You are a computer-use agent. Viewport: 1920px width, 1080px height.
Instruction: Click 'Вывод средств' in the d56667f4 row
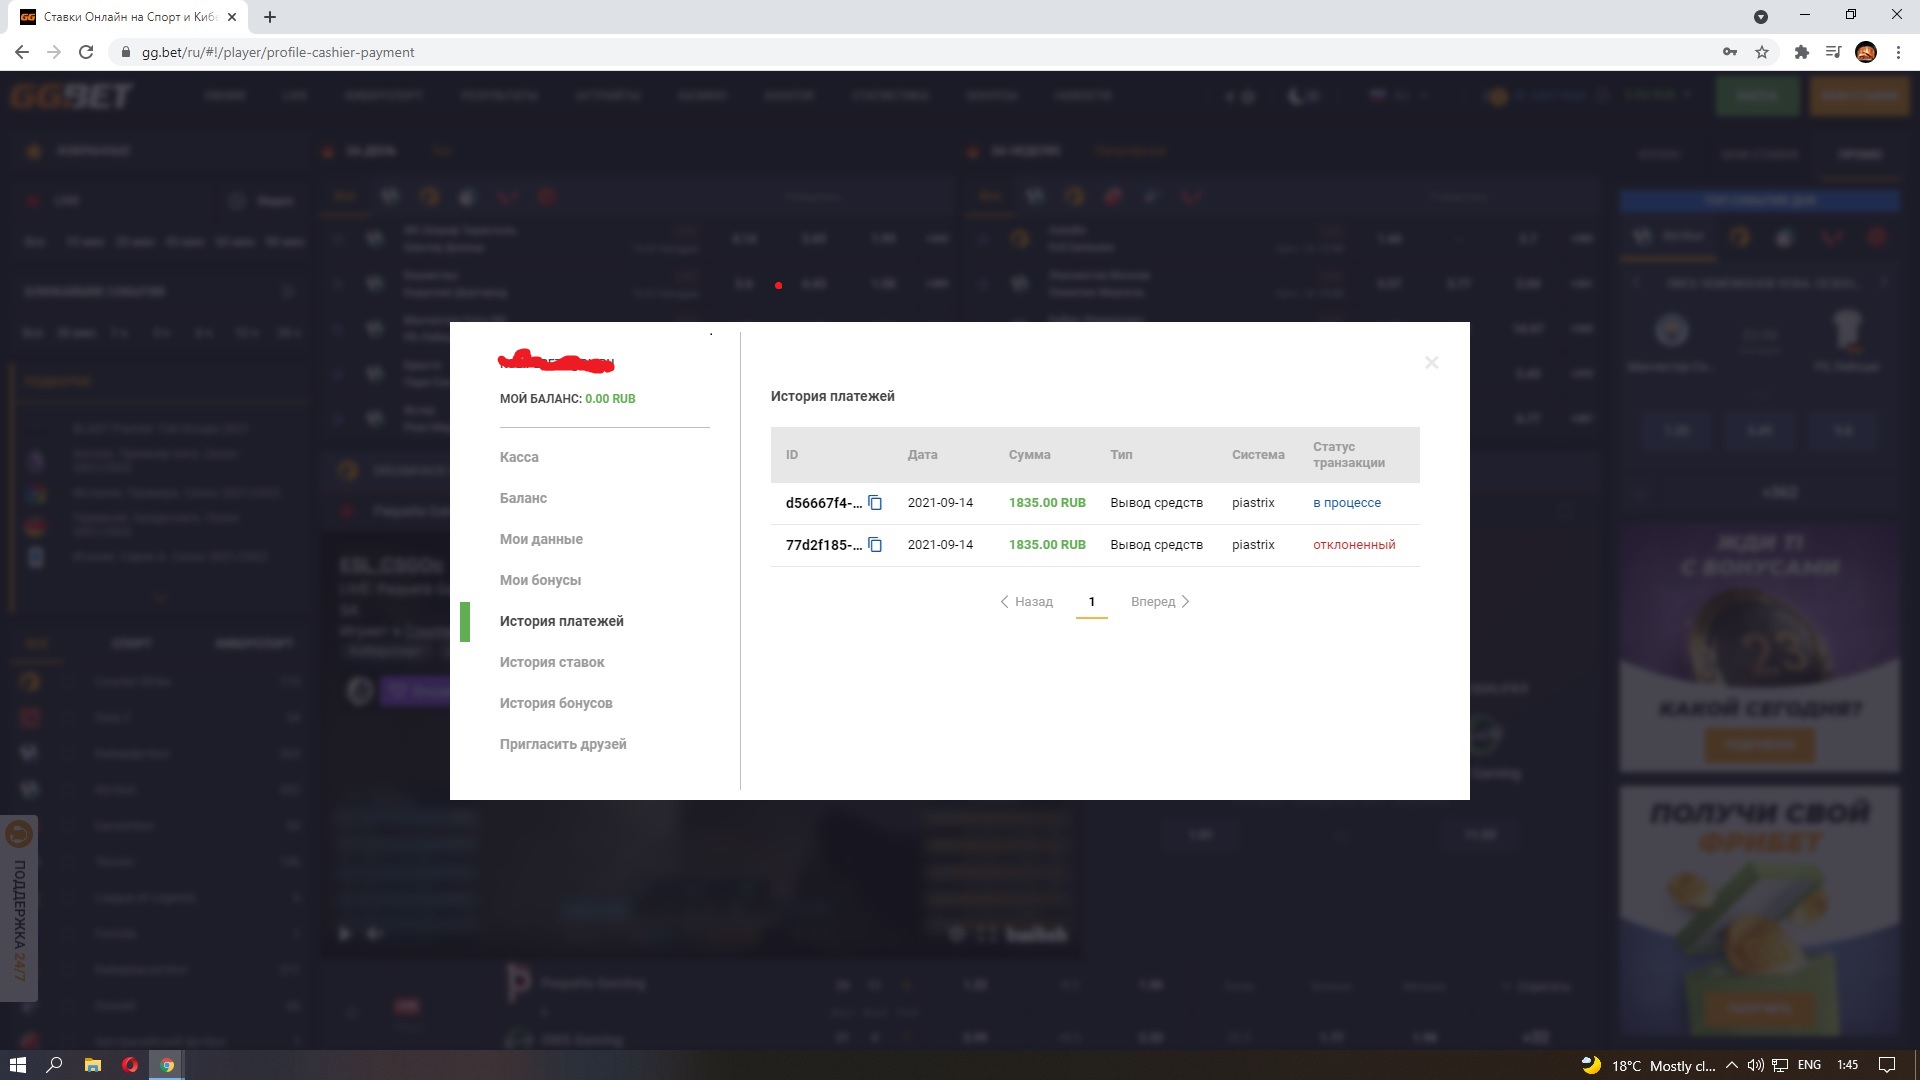(1156, 503)
